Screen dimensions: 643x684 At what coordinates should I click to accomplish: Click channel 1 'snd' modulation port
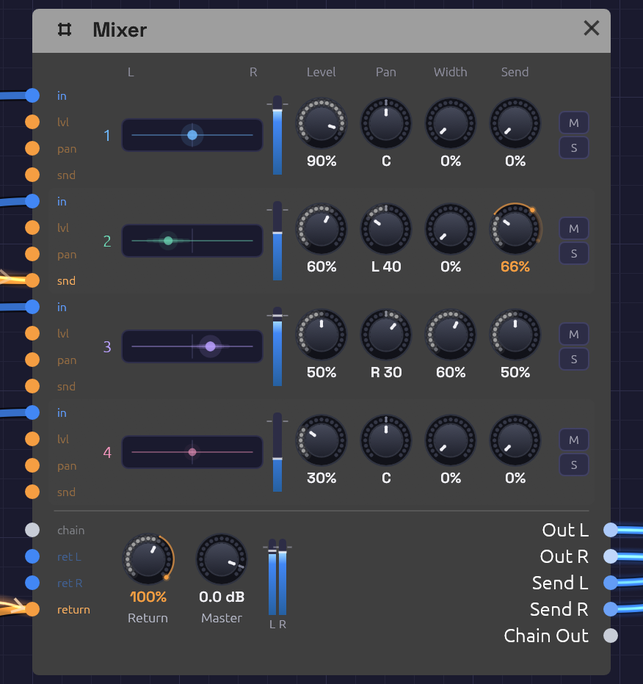[x=32, y=175]
